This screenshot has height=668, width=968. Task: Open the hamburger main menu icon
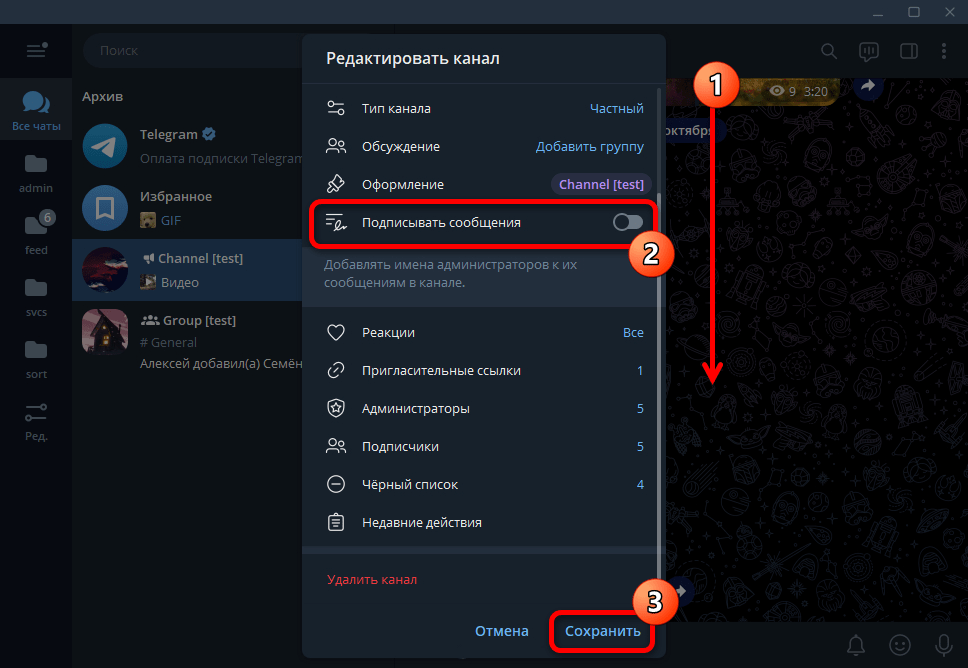(36, 50)
